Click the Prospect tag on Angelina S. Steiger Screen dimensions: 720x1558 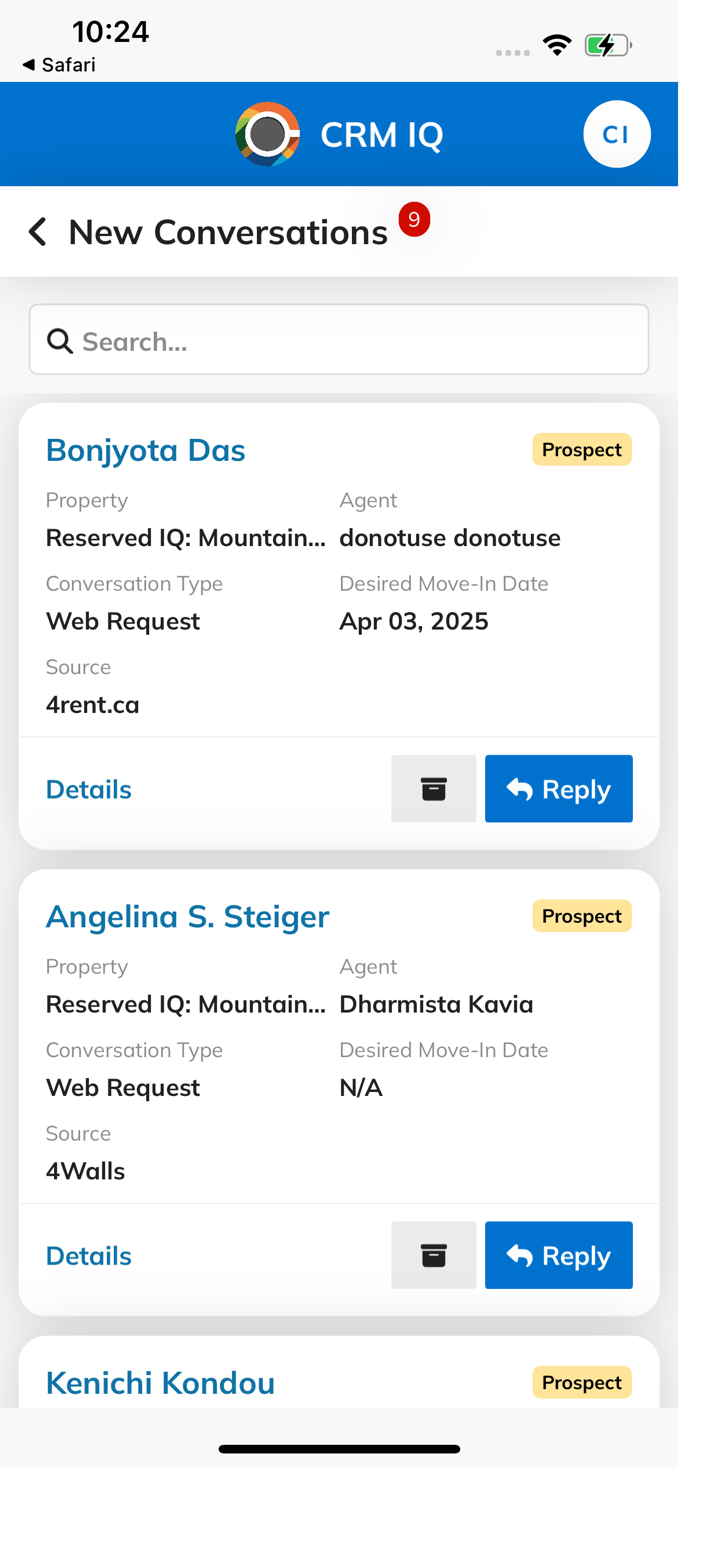(x=582, y=916)
